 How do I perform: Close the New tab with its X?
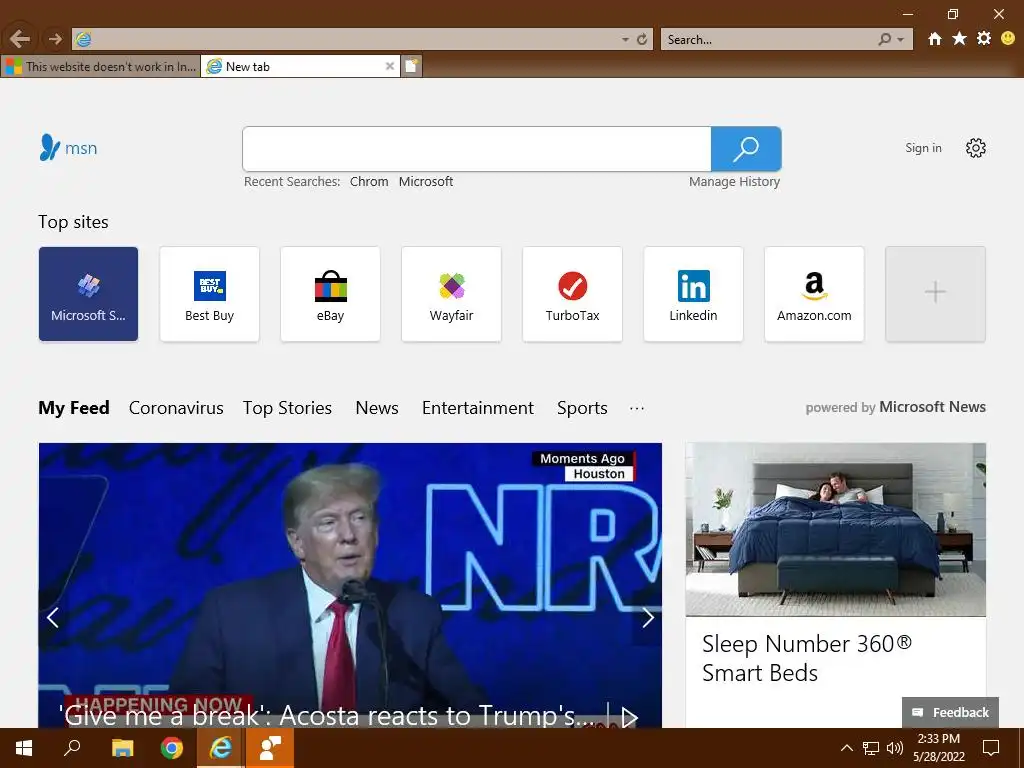click(x=390, y=66)
